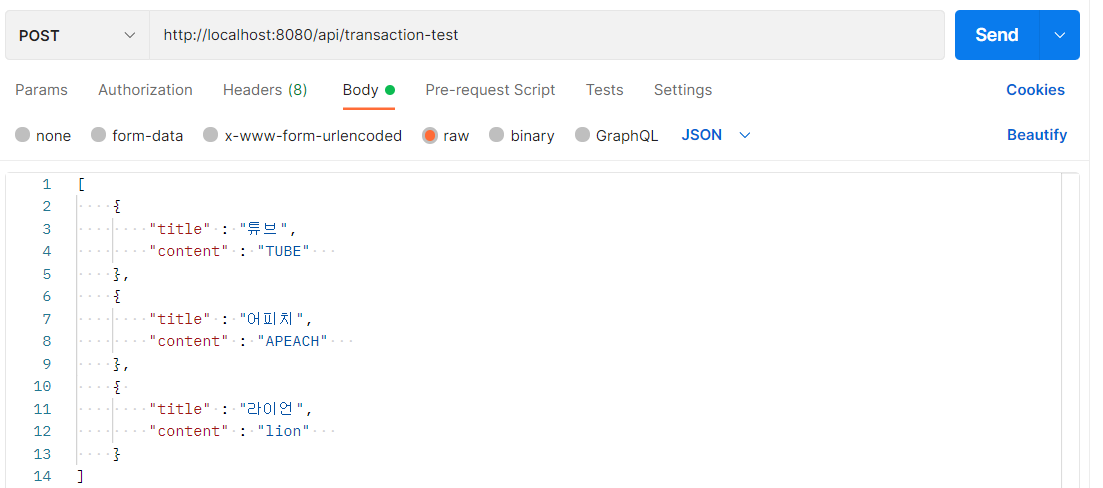The image size is (1103, 488).
Task: Switch to the Params tab
Action: 41,90
